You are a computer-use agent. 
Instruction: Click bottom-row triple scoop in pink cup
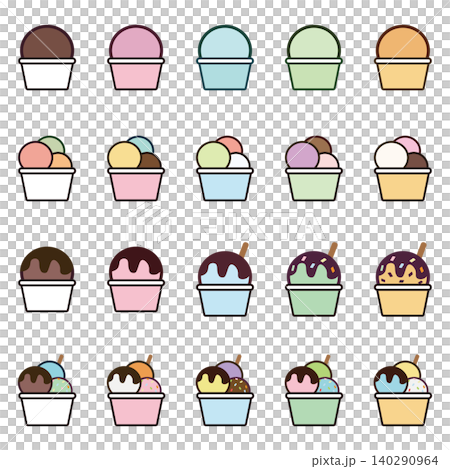point(136,390)
